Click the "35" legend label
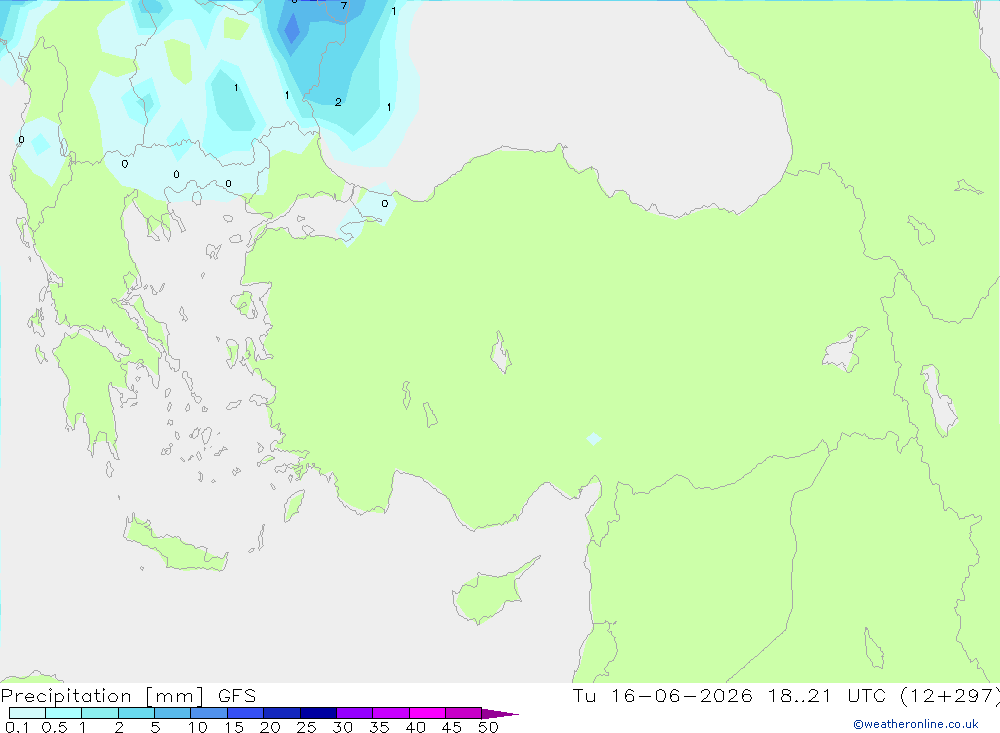The height and width of the screenshot is (733, 1000). [379, 727]
